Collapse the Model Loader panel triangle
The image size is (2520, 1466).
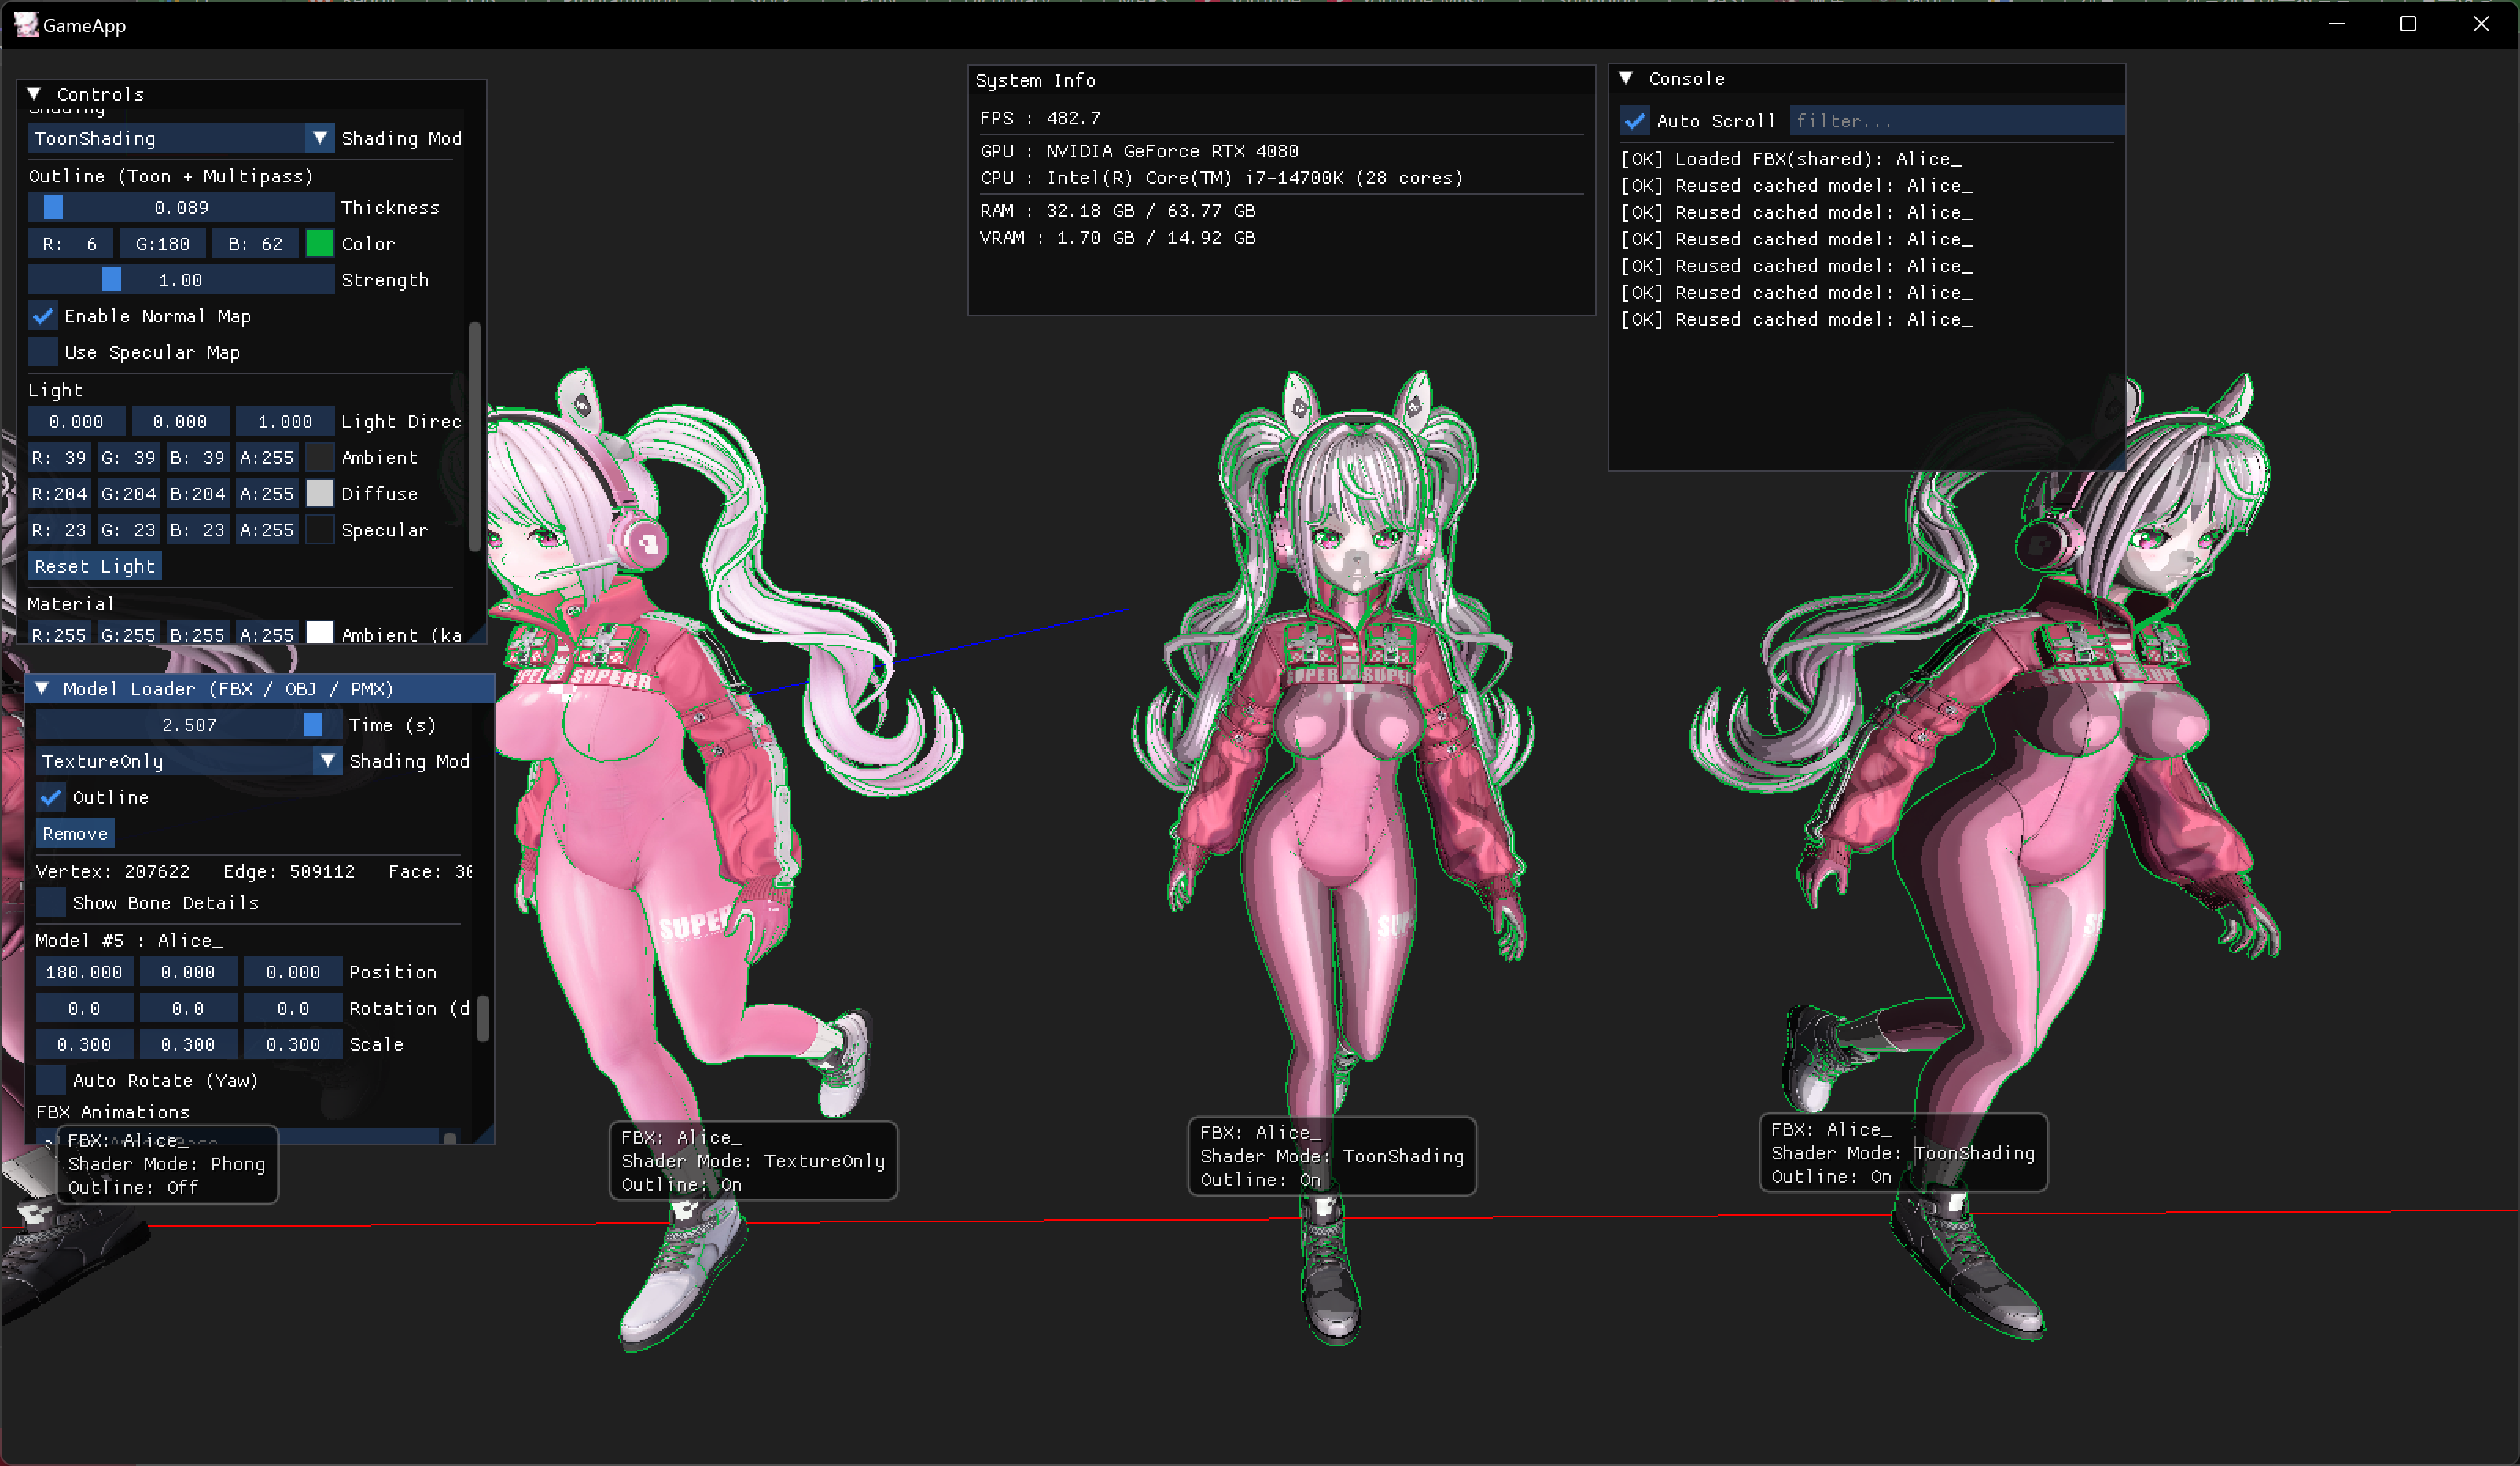(x=42, y=688)
